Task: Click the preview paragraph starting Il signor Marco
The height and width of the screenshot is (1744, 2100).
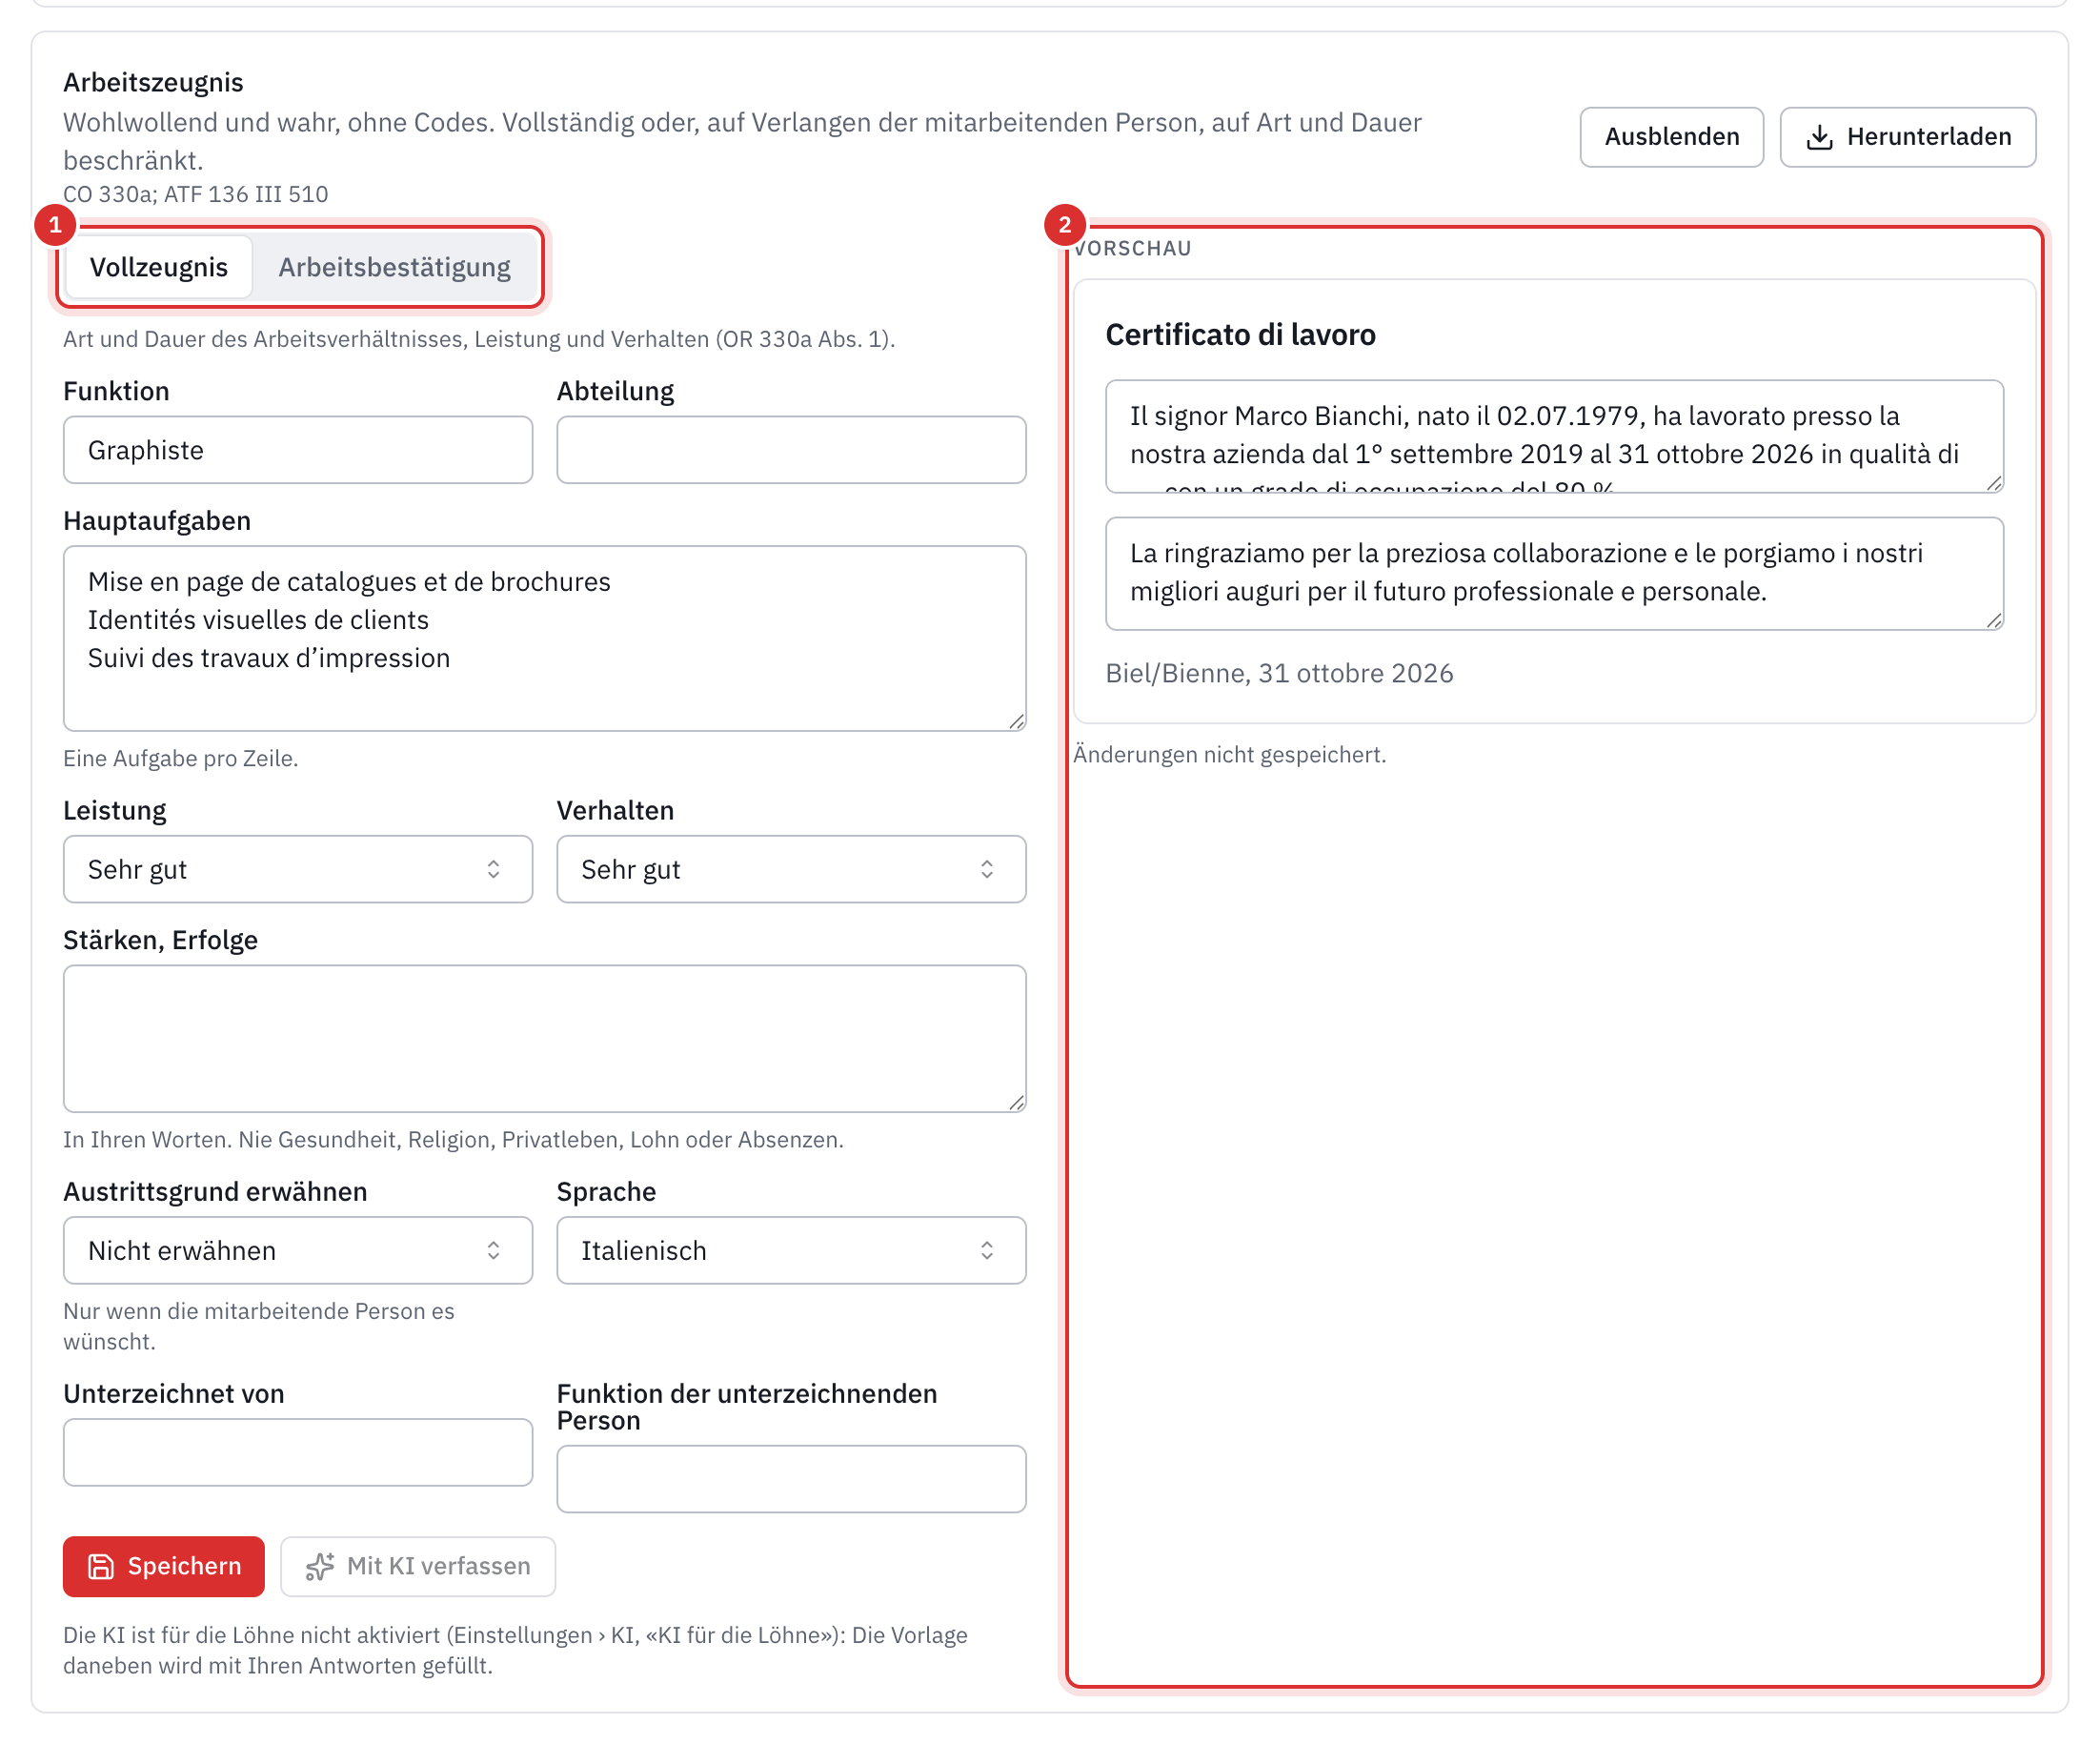Action: (x=1554, y=436)
